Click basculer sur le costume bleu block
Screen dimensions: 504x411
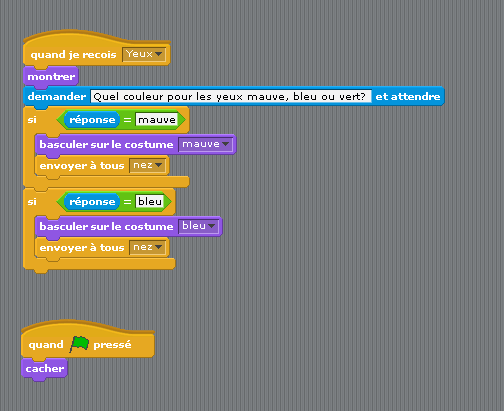pos(128,227)
